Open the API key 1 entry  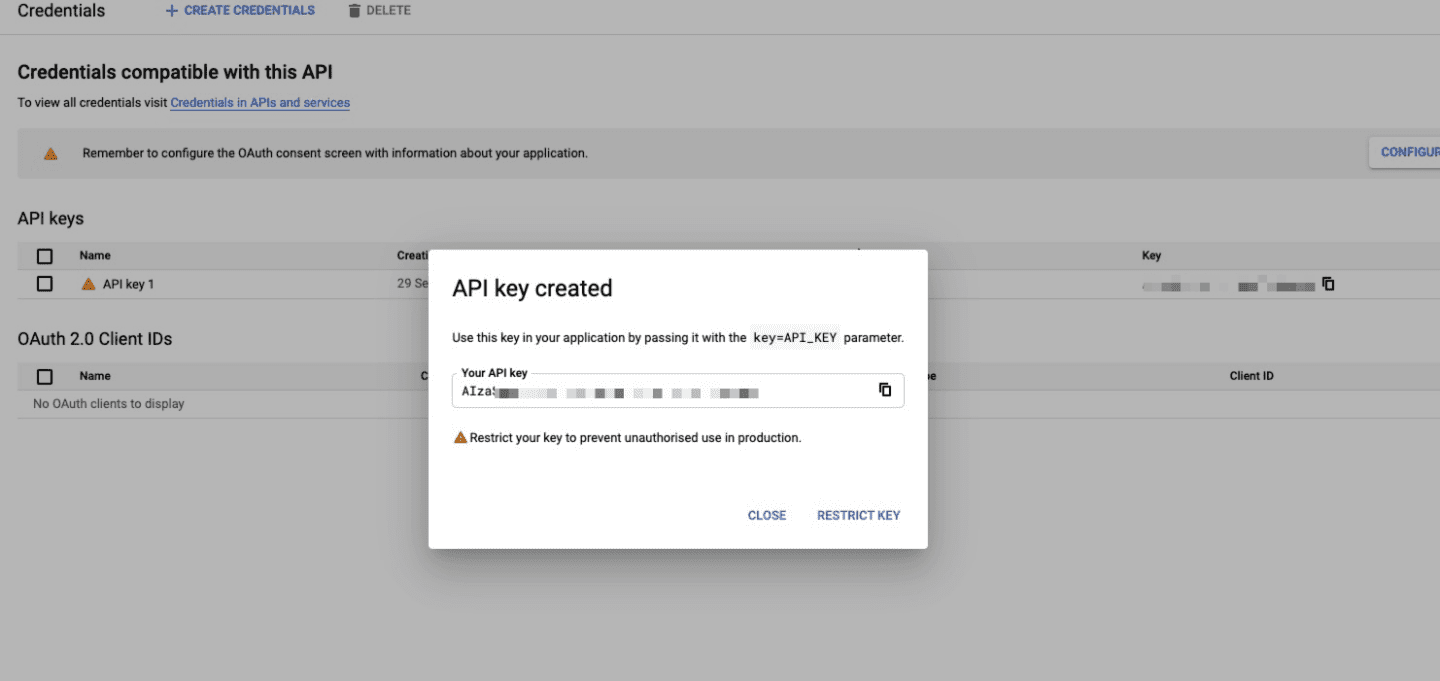128,284
